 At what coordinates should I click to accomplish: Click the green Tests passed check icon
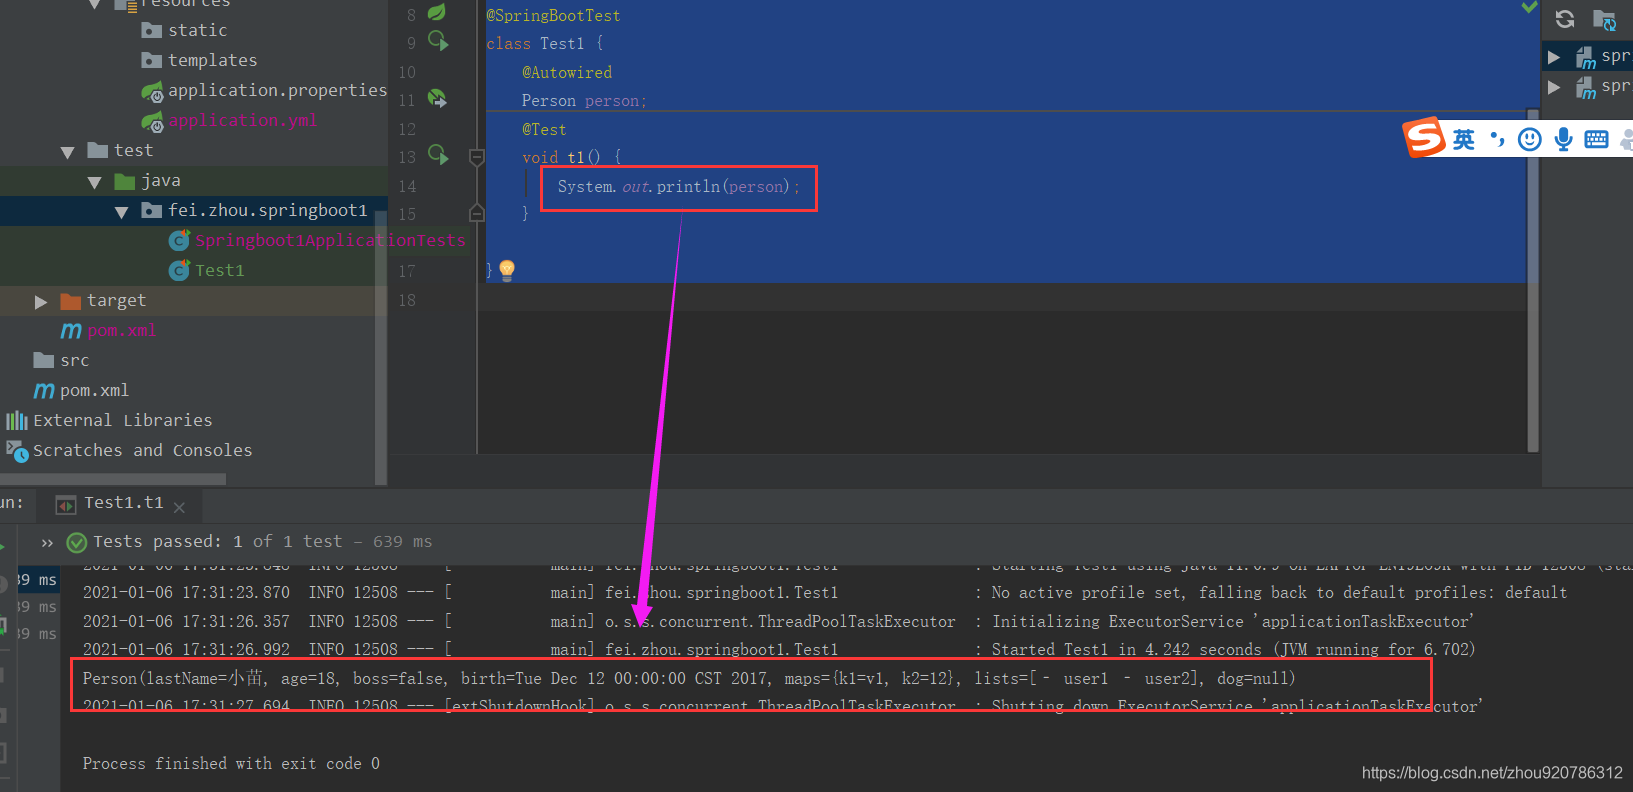click(76, 542)
